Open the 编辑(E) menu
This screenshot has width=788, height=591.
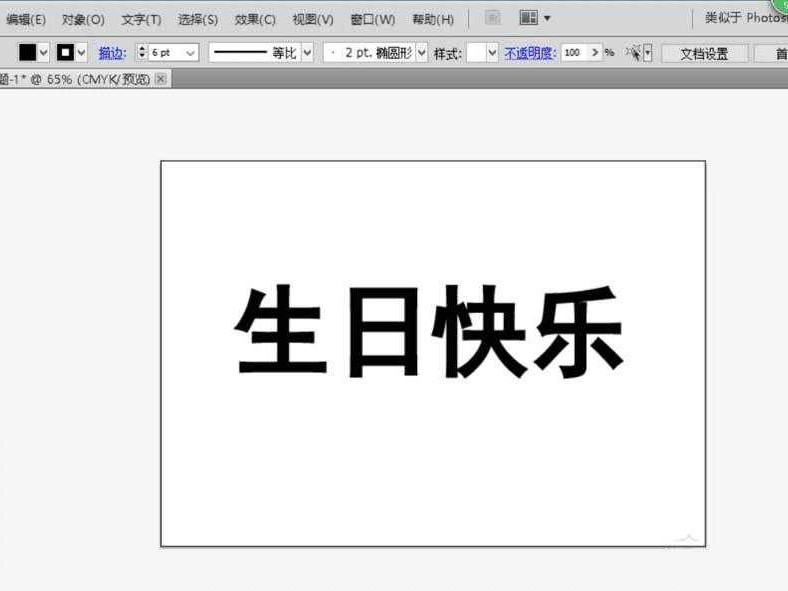26,20
